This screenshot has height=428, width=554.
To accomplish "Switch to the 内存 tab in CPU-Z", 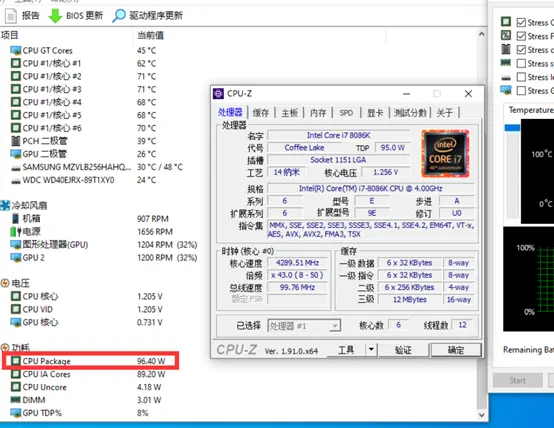I will [318, 113].
